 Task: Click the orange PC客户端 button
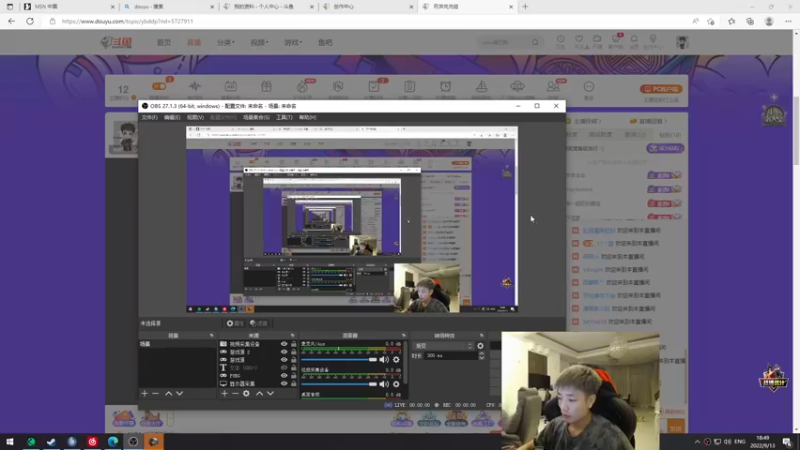coord(661,89)
